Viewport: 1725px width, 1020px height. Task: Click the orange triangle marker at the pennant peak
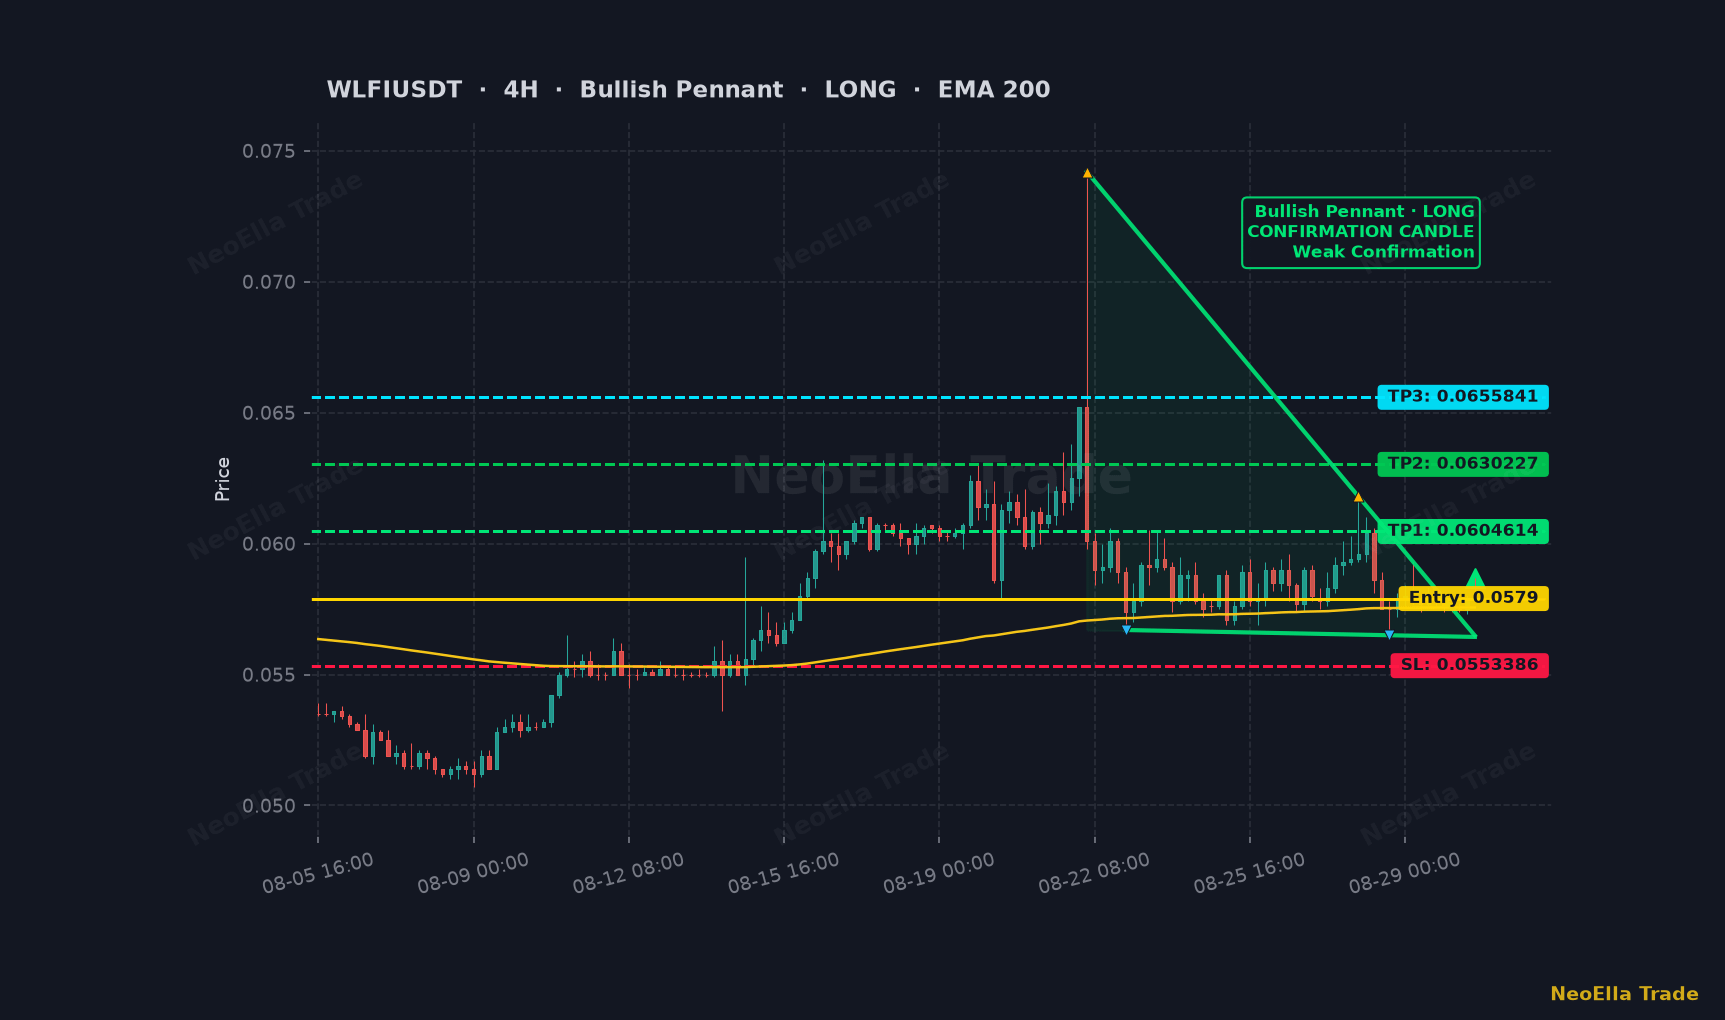tap(1087, 173)
